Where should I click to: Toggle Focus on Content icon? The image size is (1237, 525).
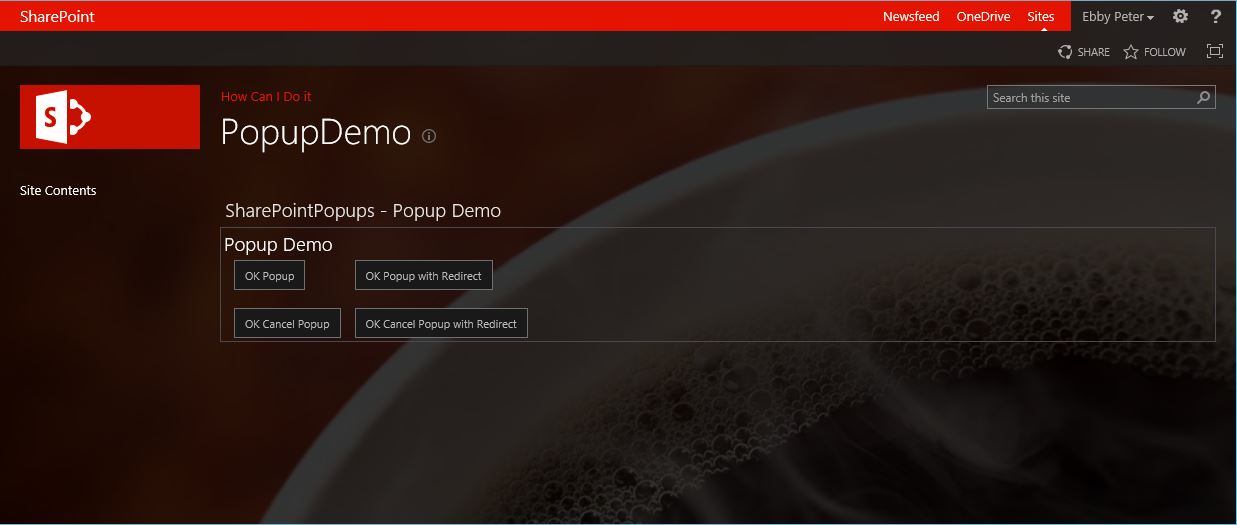(x=1215, y=52)
